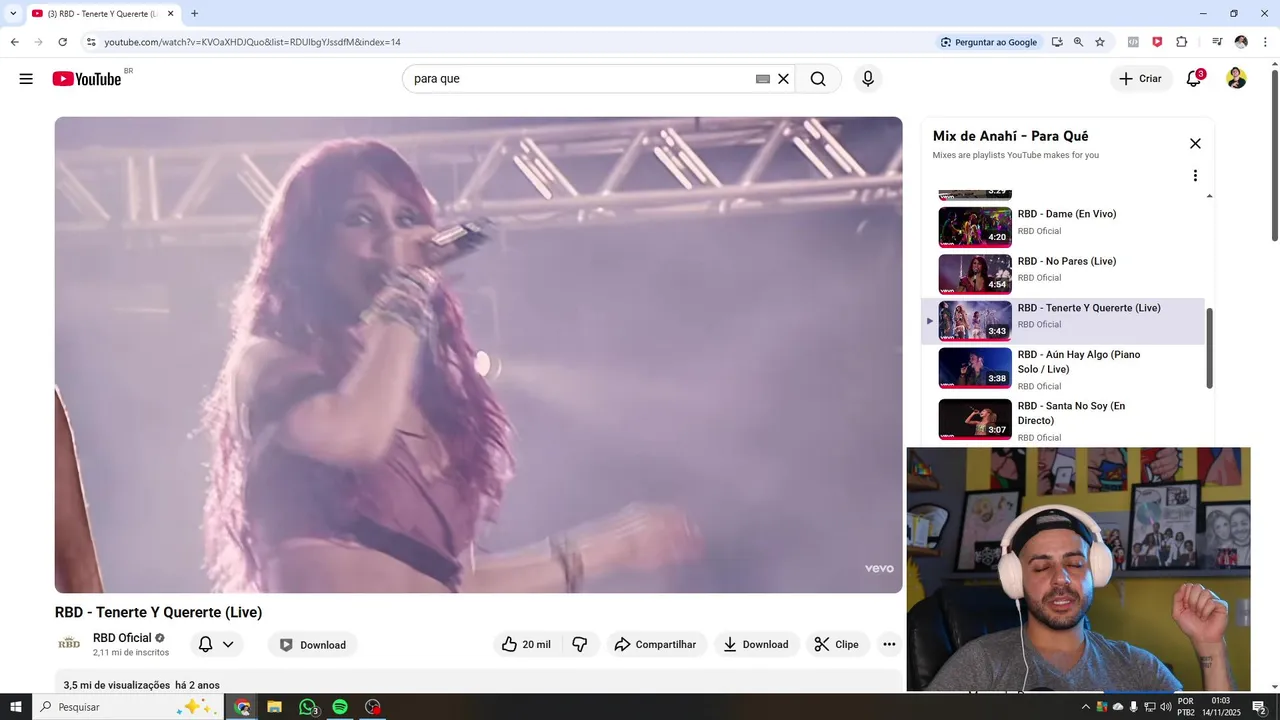Open the RBD channel avatar
Viewport: 1280px width, 720px height.
69,644
